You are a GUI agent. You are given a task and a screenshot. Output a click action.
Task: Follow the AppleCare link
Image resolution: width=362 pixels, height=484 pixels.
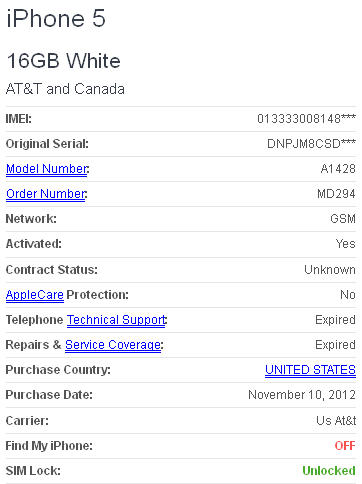click(x=35, y=295)
